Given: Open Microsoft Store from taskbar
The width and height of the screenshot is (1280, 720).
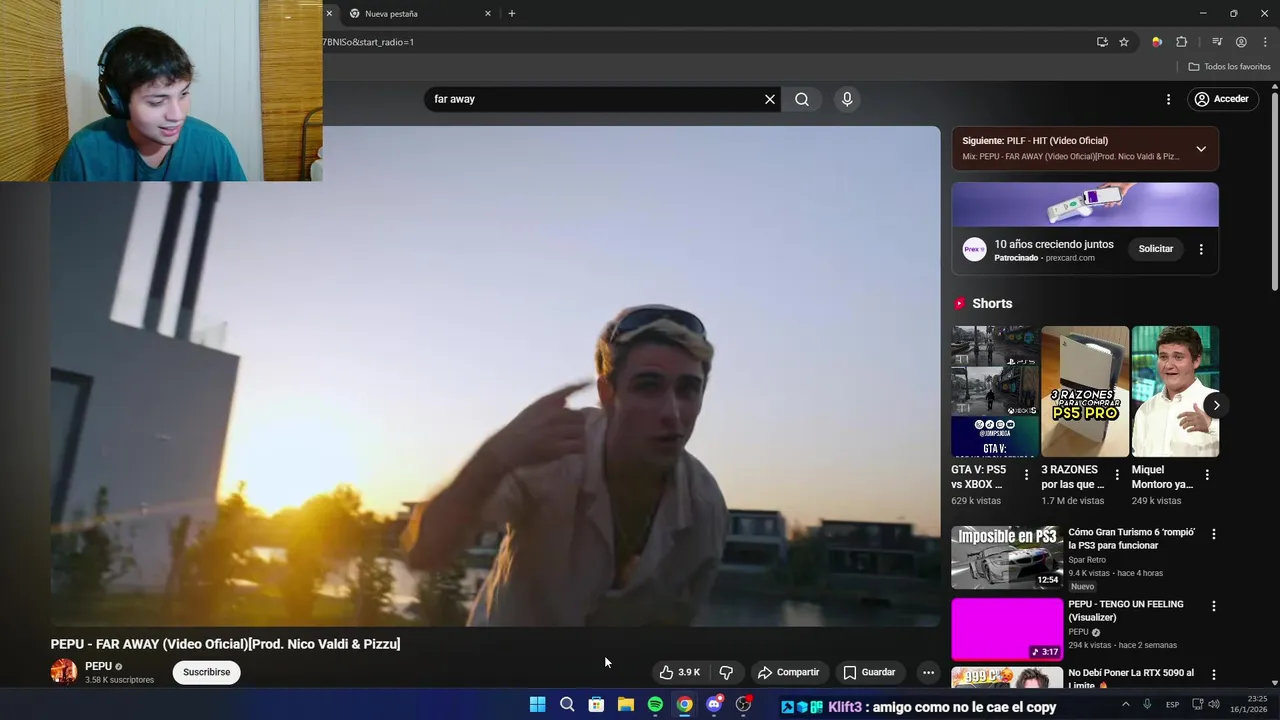Looking at the screenshot, I should tap(596, 705).
